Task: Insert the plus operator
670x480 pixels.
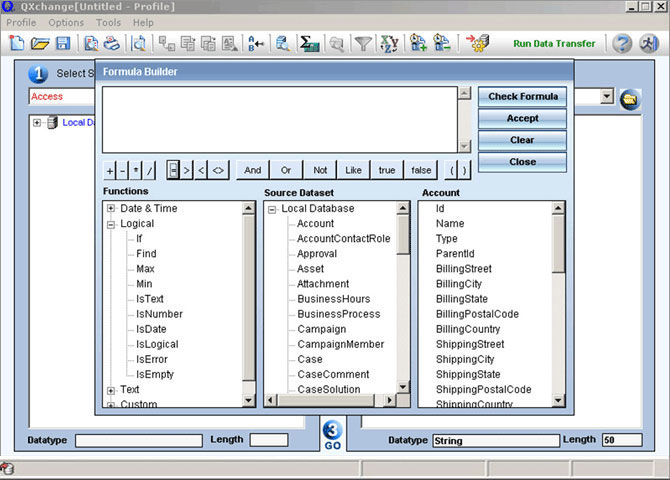Action: 110,171
